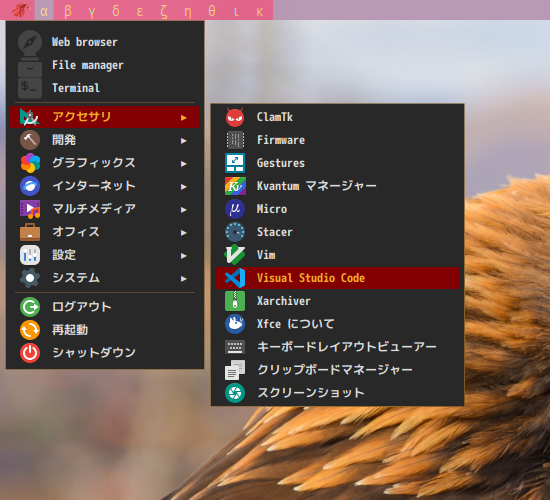The width and height of the screenshot is (550, 500).
Task: Launch スクリーンショット from the submenu
Action: [337, 393]
